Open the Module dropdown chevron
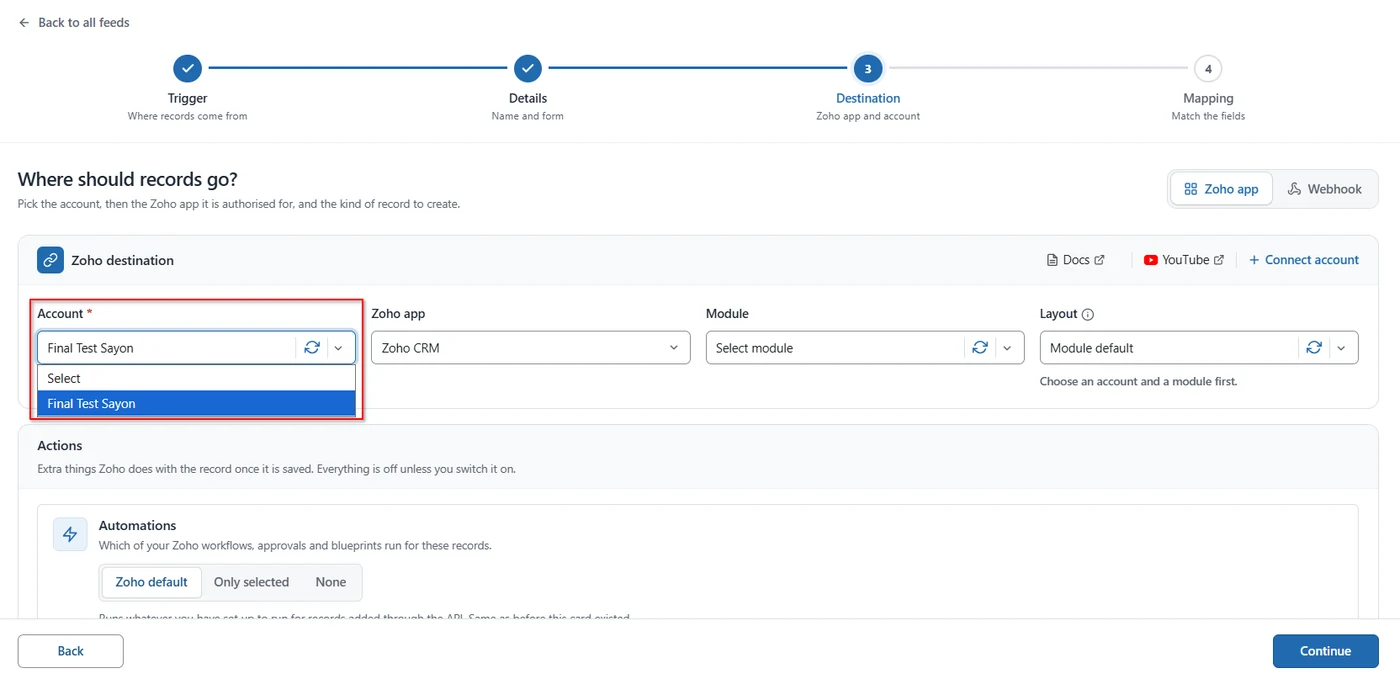1400x679 pixels. (x=1007, y=348)
